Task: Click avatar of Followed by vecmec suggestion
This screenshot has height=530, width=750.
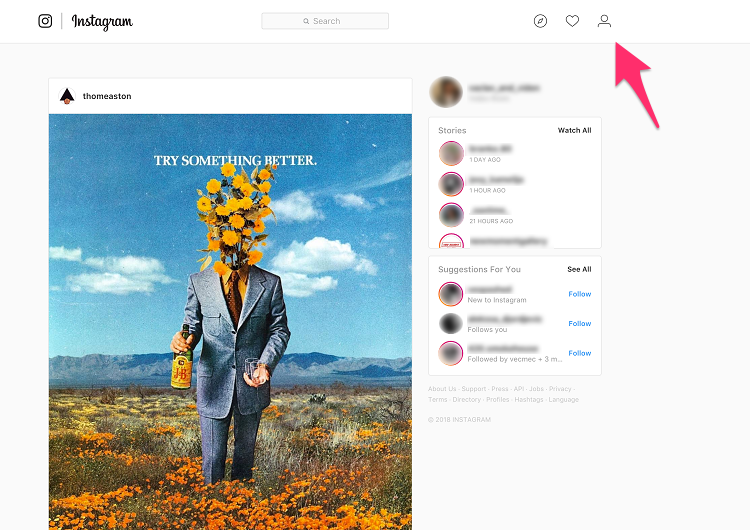Action: pyautogui.click(x=451, y=353)
